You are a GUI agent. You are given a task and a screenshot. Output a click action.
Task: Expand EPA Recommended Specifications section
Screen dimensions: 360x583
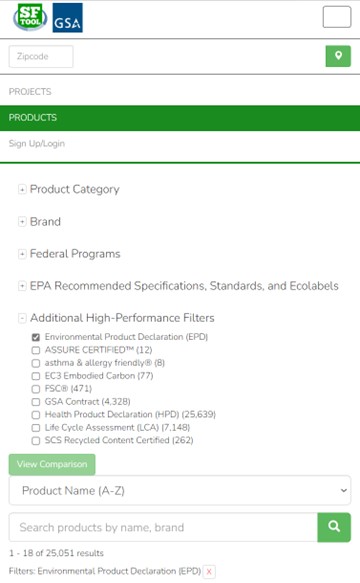(x=22, y=286)
